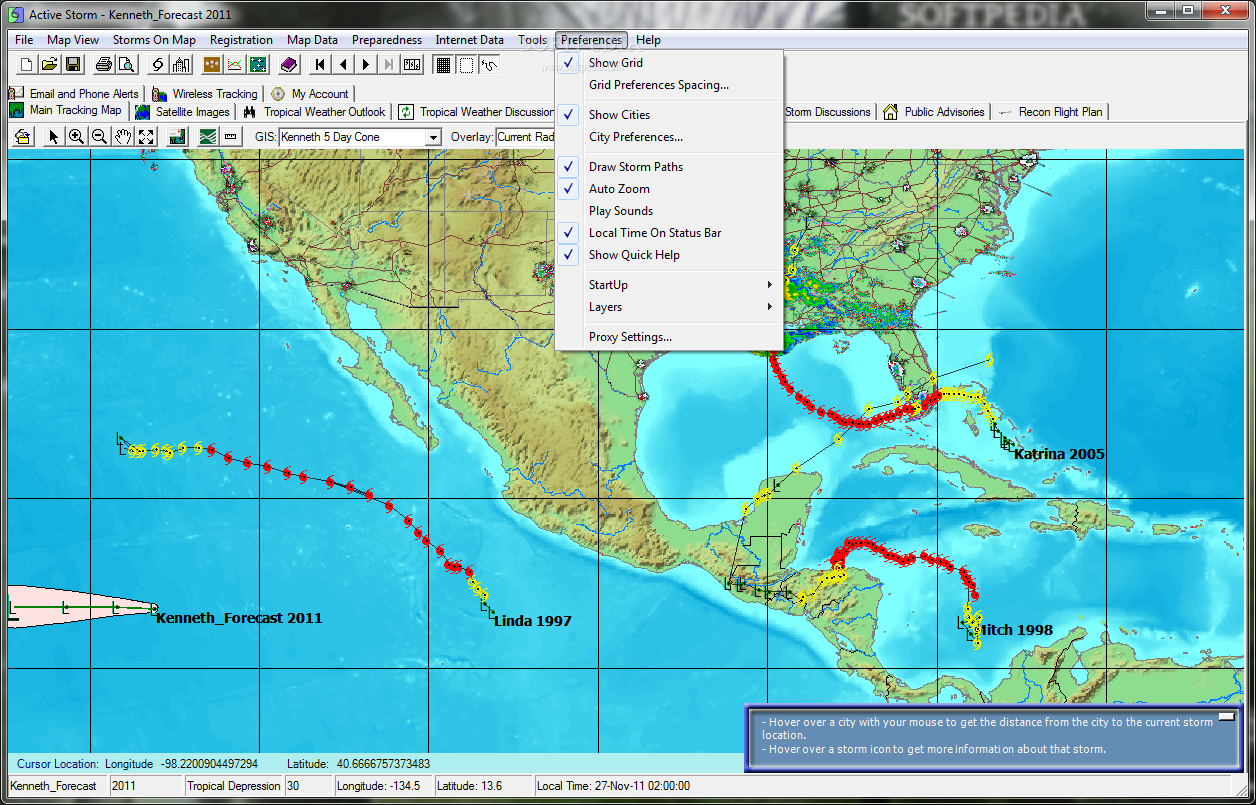Screen dimensions: 1256x805
Task: Open the Map Data menu
Action: tap(312, 40)
